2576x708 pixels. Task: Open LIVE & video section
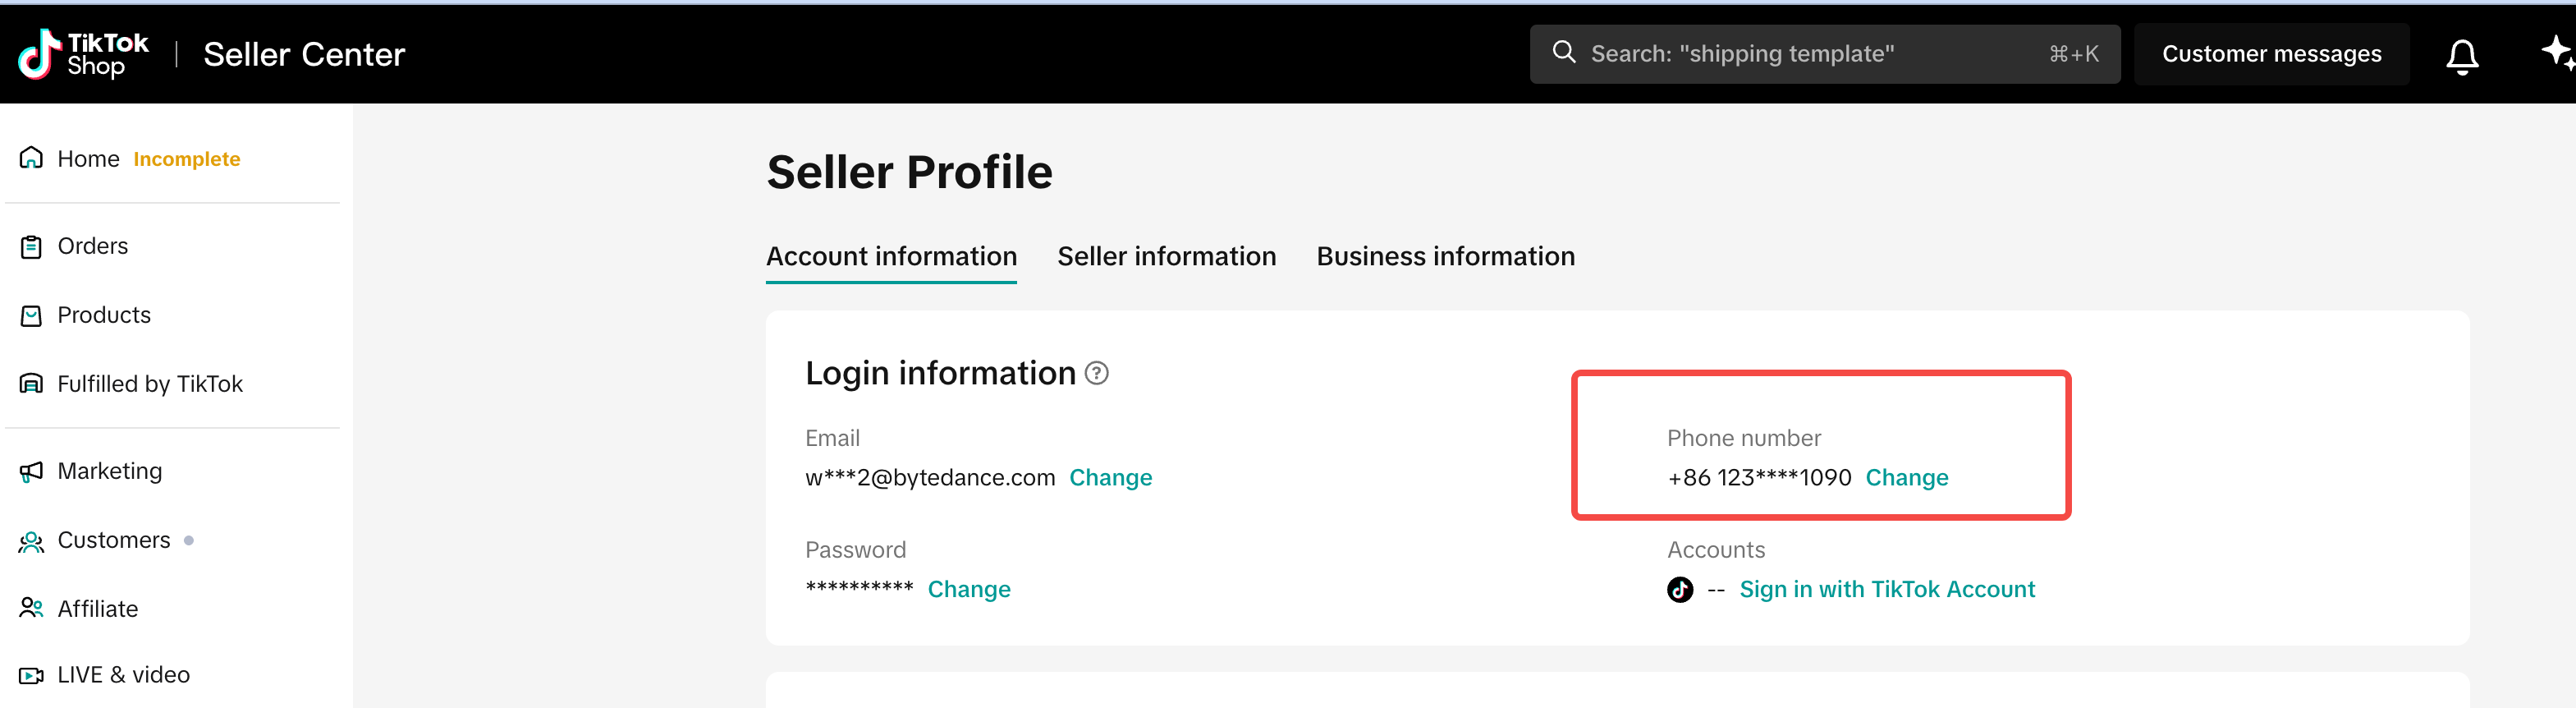123,675
